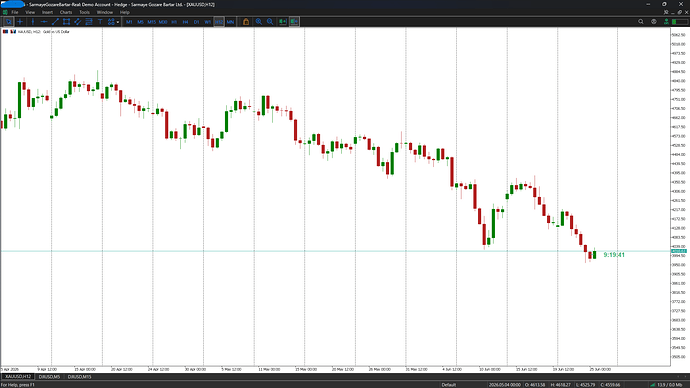The image size is (690, 388).
Task: Toggle the D1 timeframe button
Action: [x=196, y=22]
